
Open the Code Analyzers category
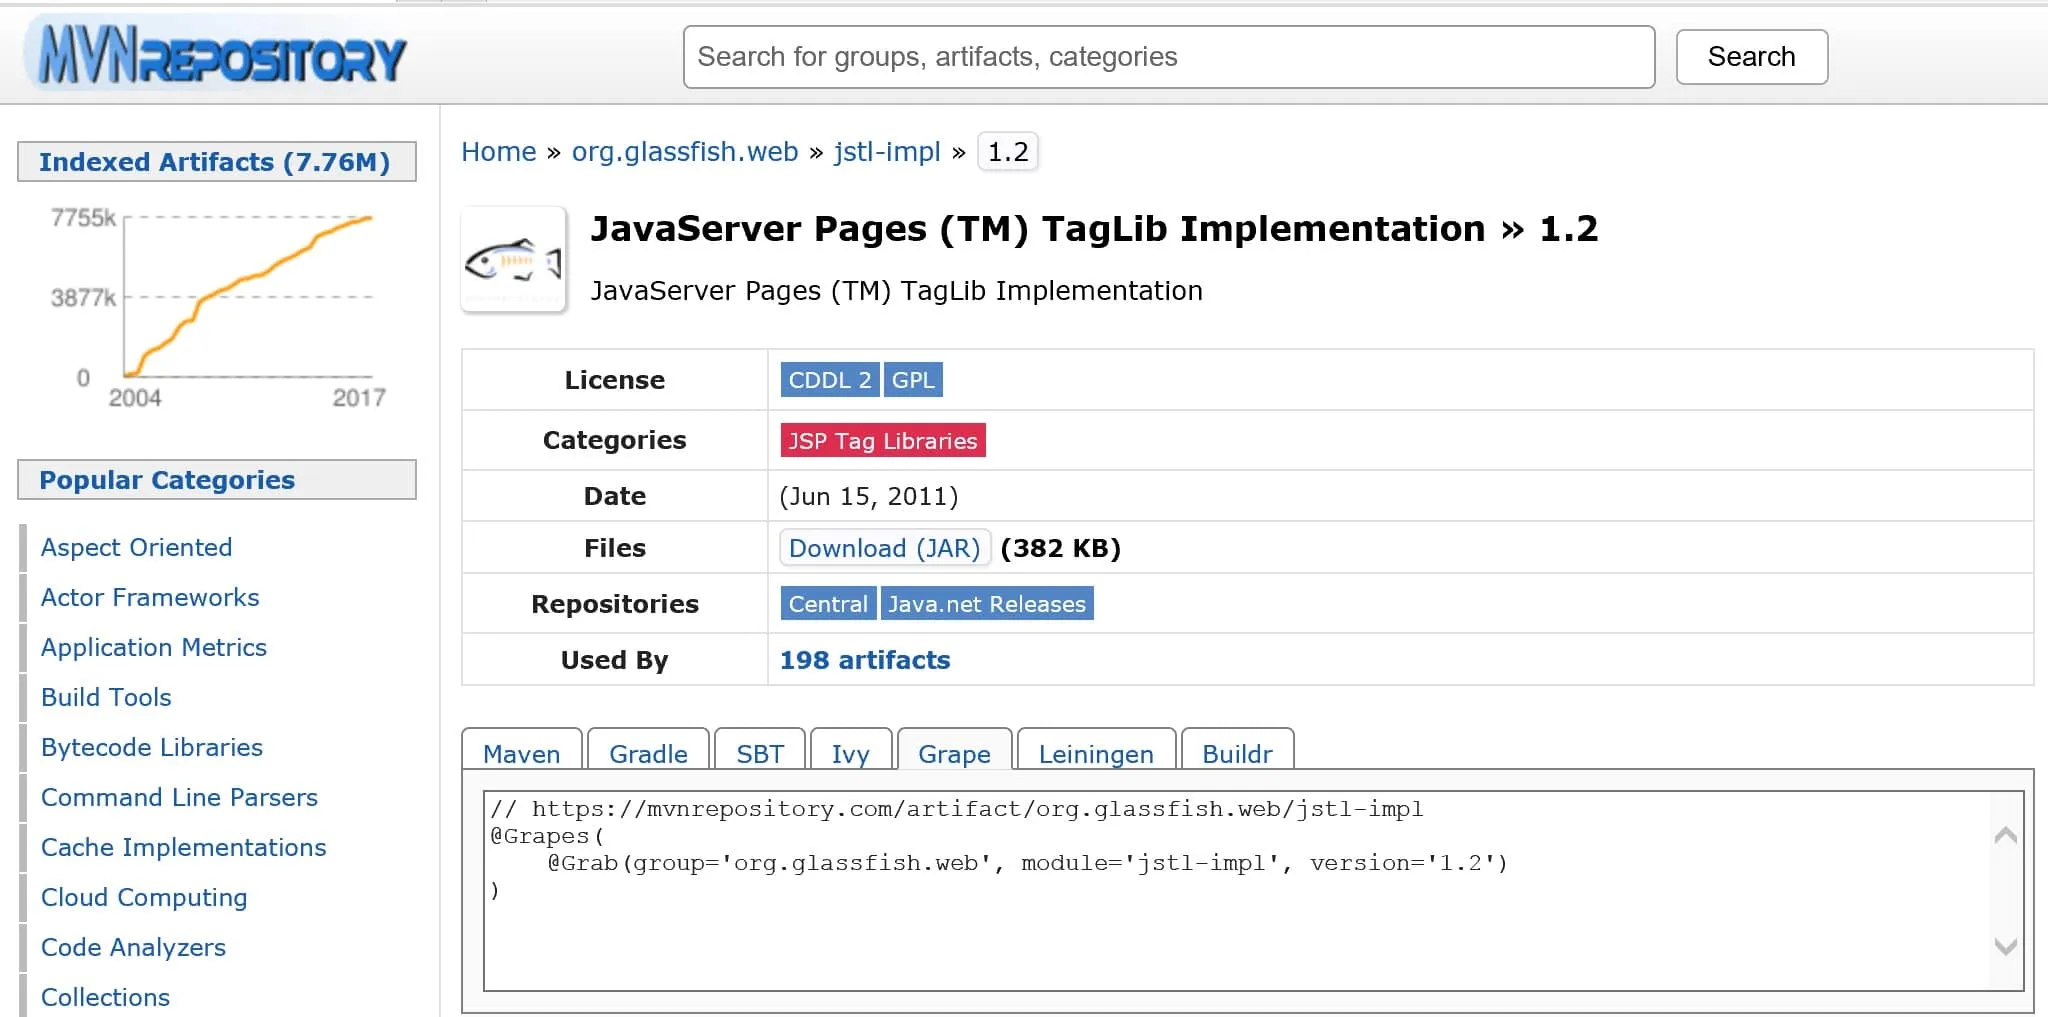pos(133,947)
